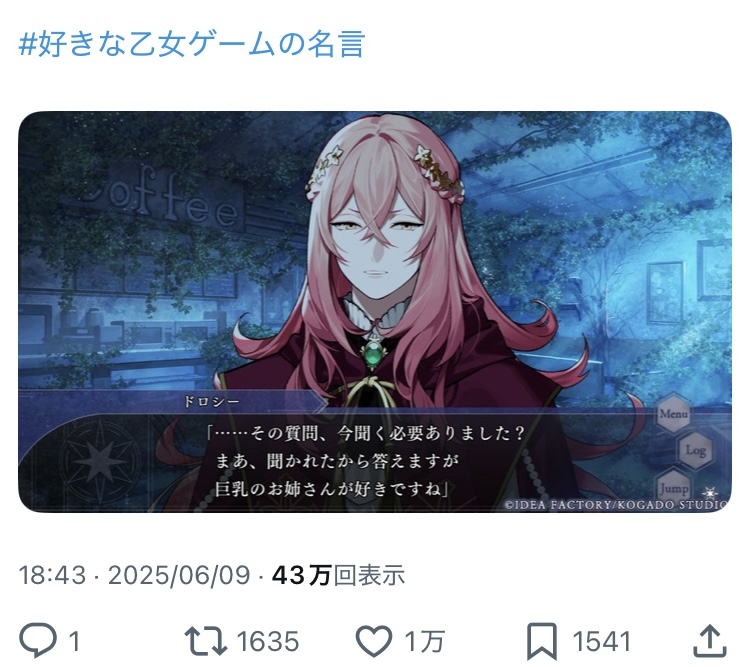Open the 18:43 · 2025/06/09 timestamp
The height and width of the screenshot is (667, 750).
(134, 575)
